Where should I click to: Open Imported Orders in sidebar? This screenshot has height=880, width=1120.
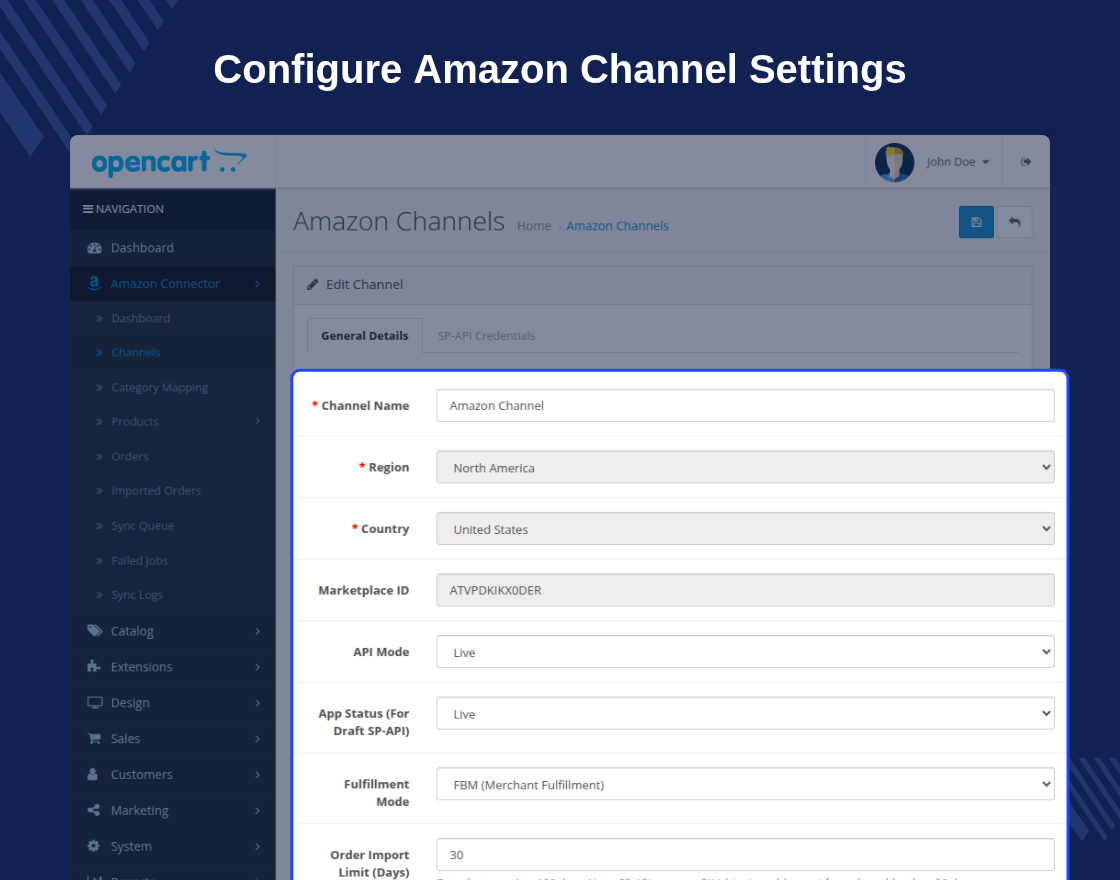[156, 491]
